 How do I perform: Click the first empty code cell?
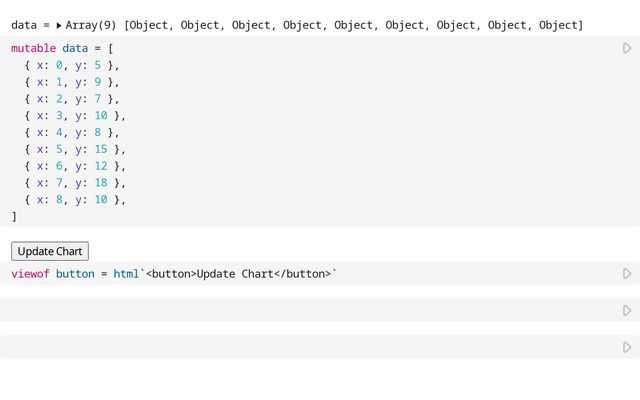pos(300,311)
